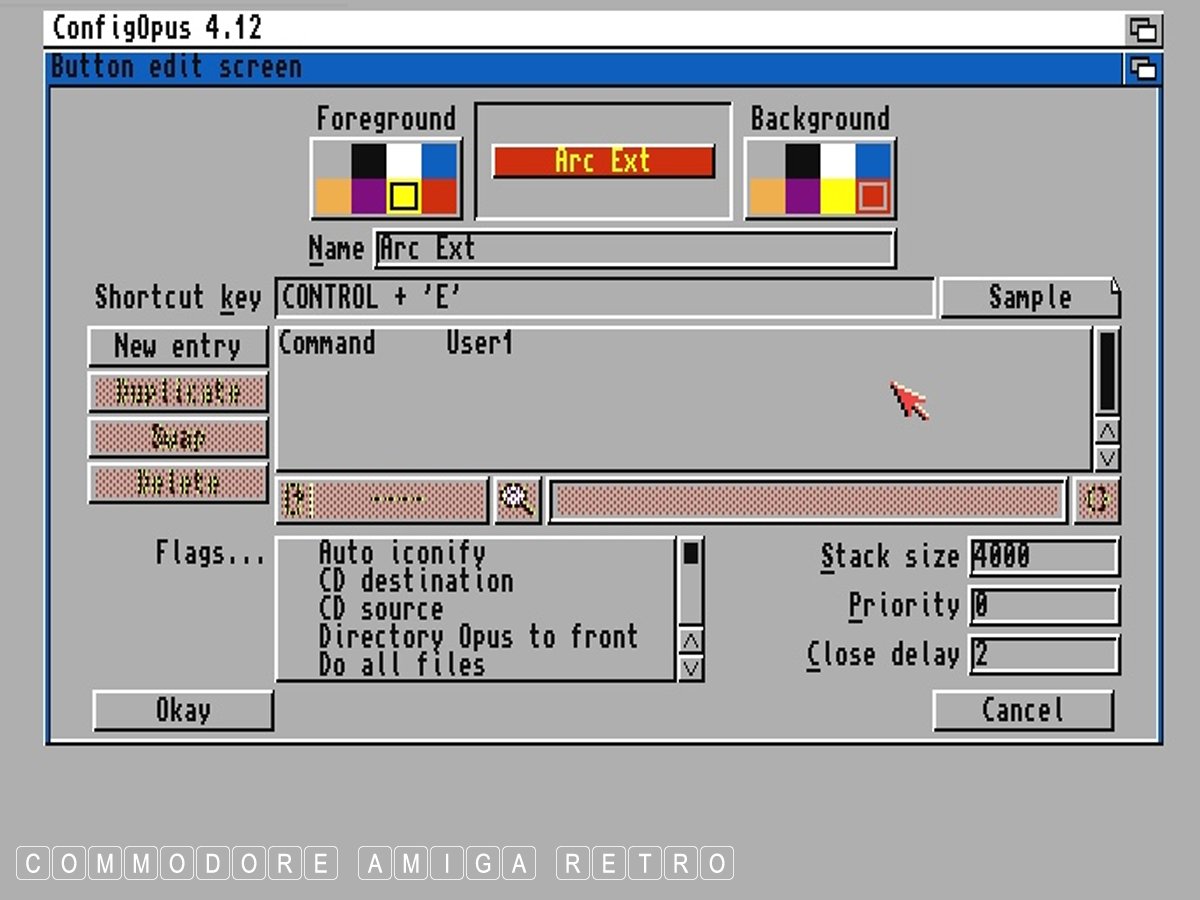Open the command type cycle gadget

click(x=382, y=500)
